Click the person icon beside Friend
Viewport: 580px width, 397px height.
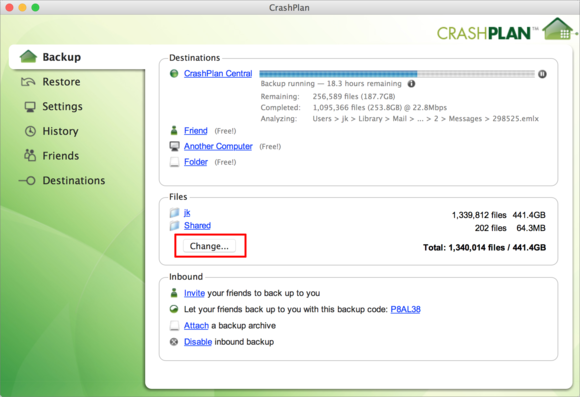click(x=174, y=130)
